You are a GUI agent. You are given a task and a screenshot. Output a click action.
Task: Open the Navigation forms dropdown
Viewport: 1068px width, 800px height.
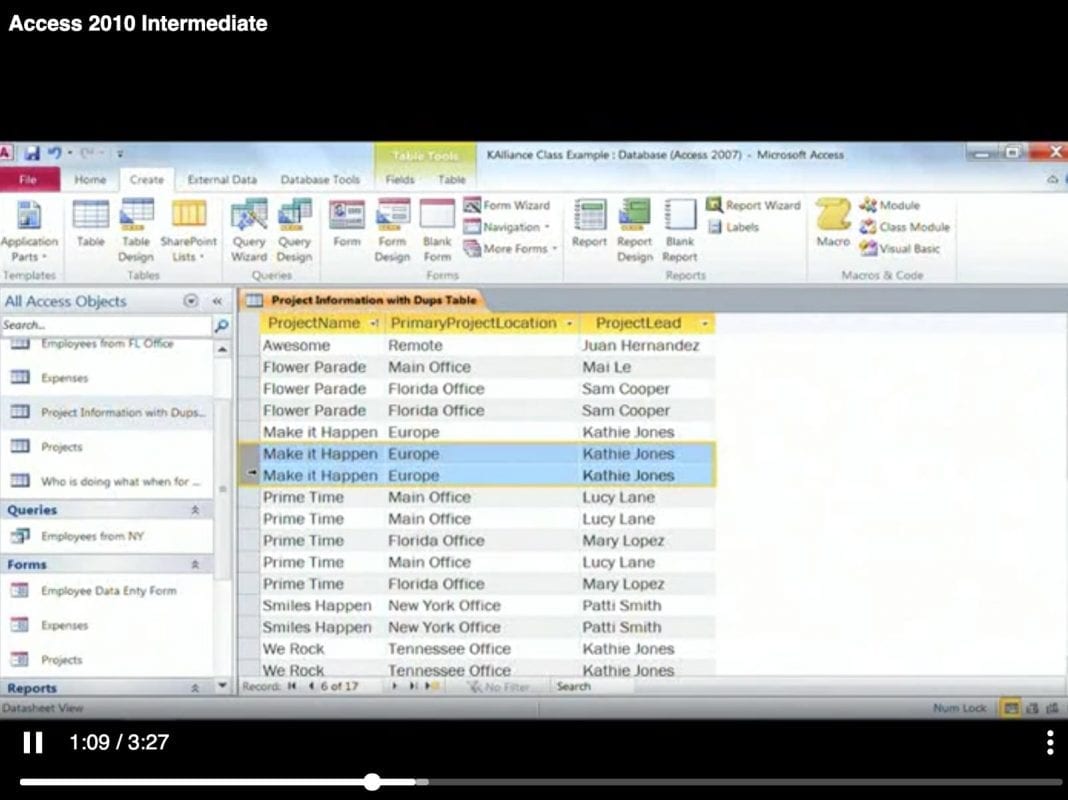pyautogui.click(x=507, y=227)
